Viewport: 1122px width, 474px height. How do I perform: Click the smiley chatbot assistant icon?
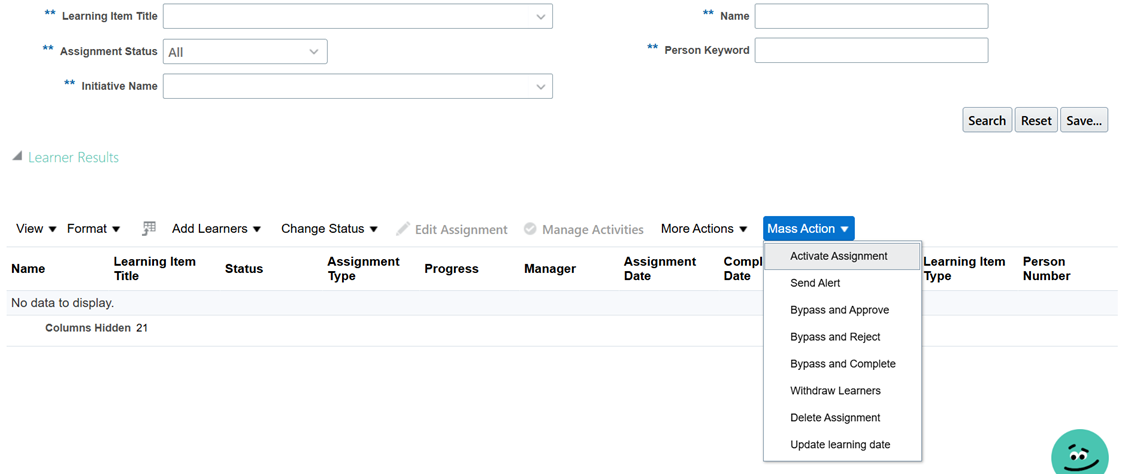(1079, 456)
